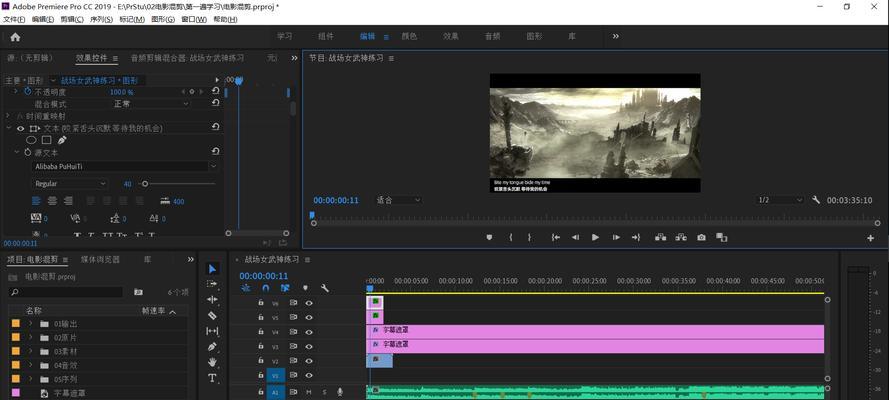Go to Out point
Screen dimensions: 889x400
click(x=636, y=238)
